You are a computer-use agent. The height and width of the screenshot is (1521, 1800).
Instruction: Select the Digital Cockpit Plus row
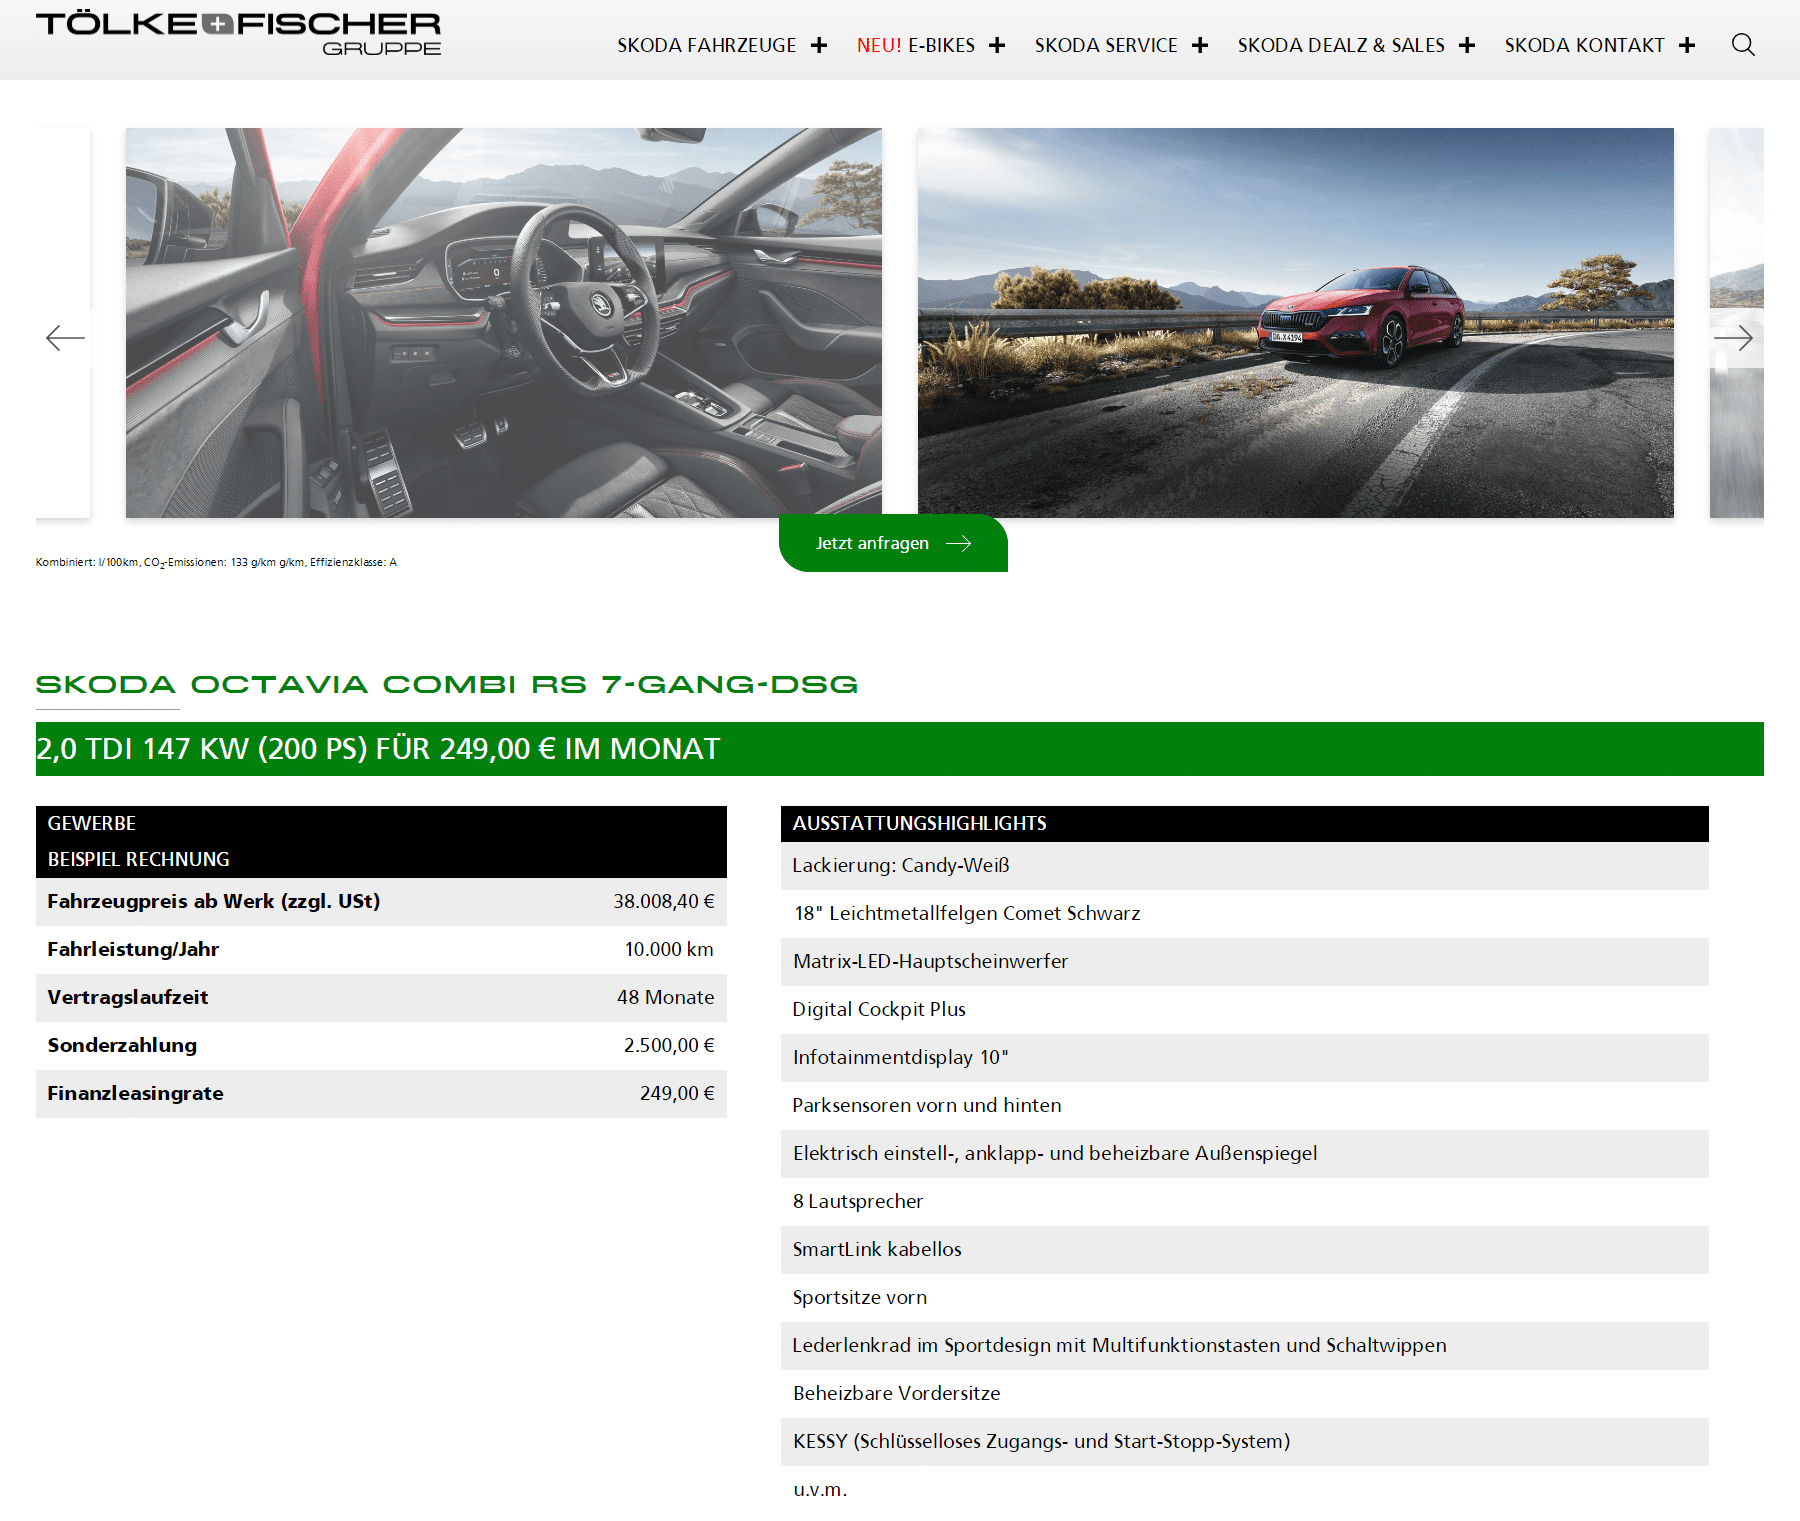point(1245,1010)
